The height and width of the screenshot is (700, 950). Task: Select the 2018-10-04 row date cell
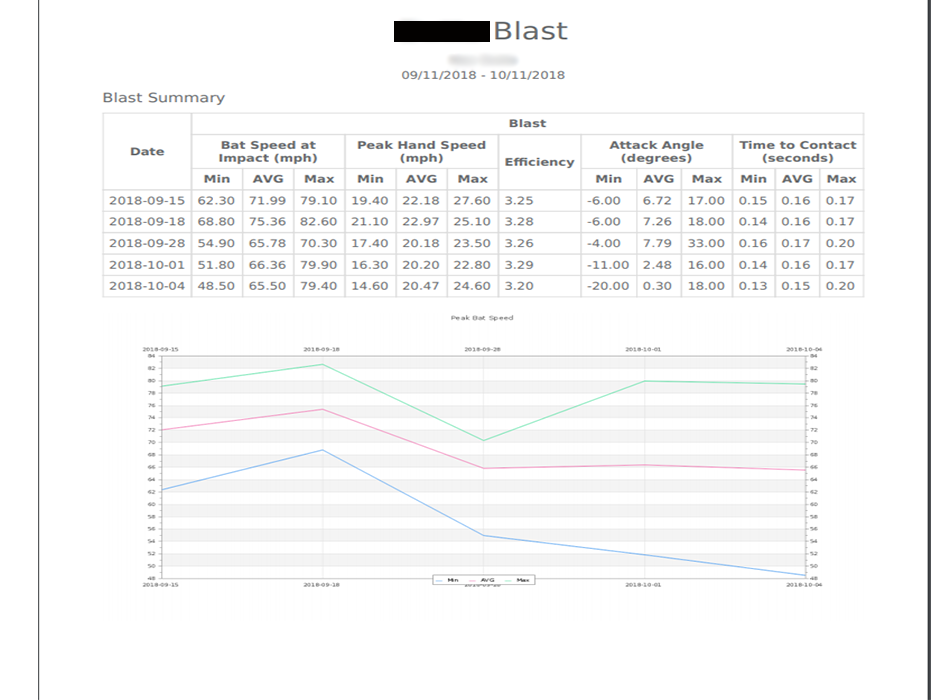click(x=147, y=286)
